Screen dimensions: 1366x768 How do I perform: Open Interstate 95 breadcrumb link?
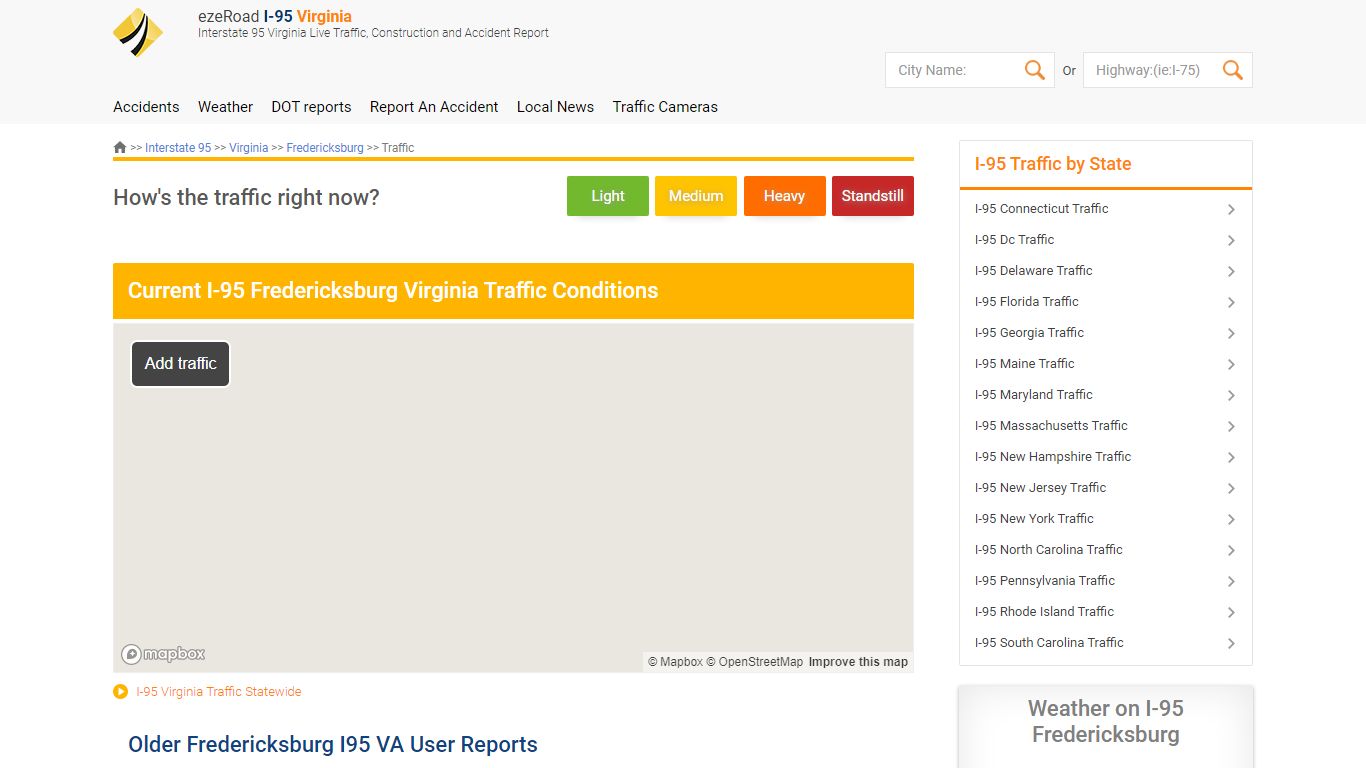coord(178,147)
